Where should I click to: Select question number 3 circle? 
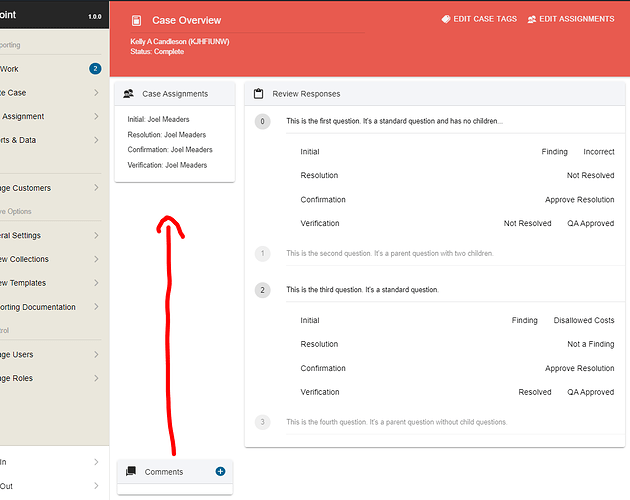(262, 422)
